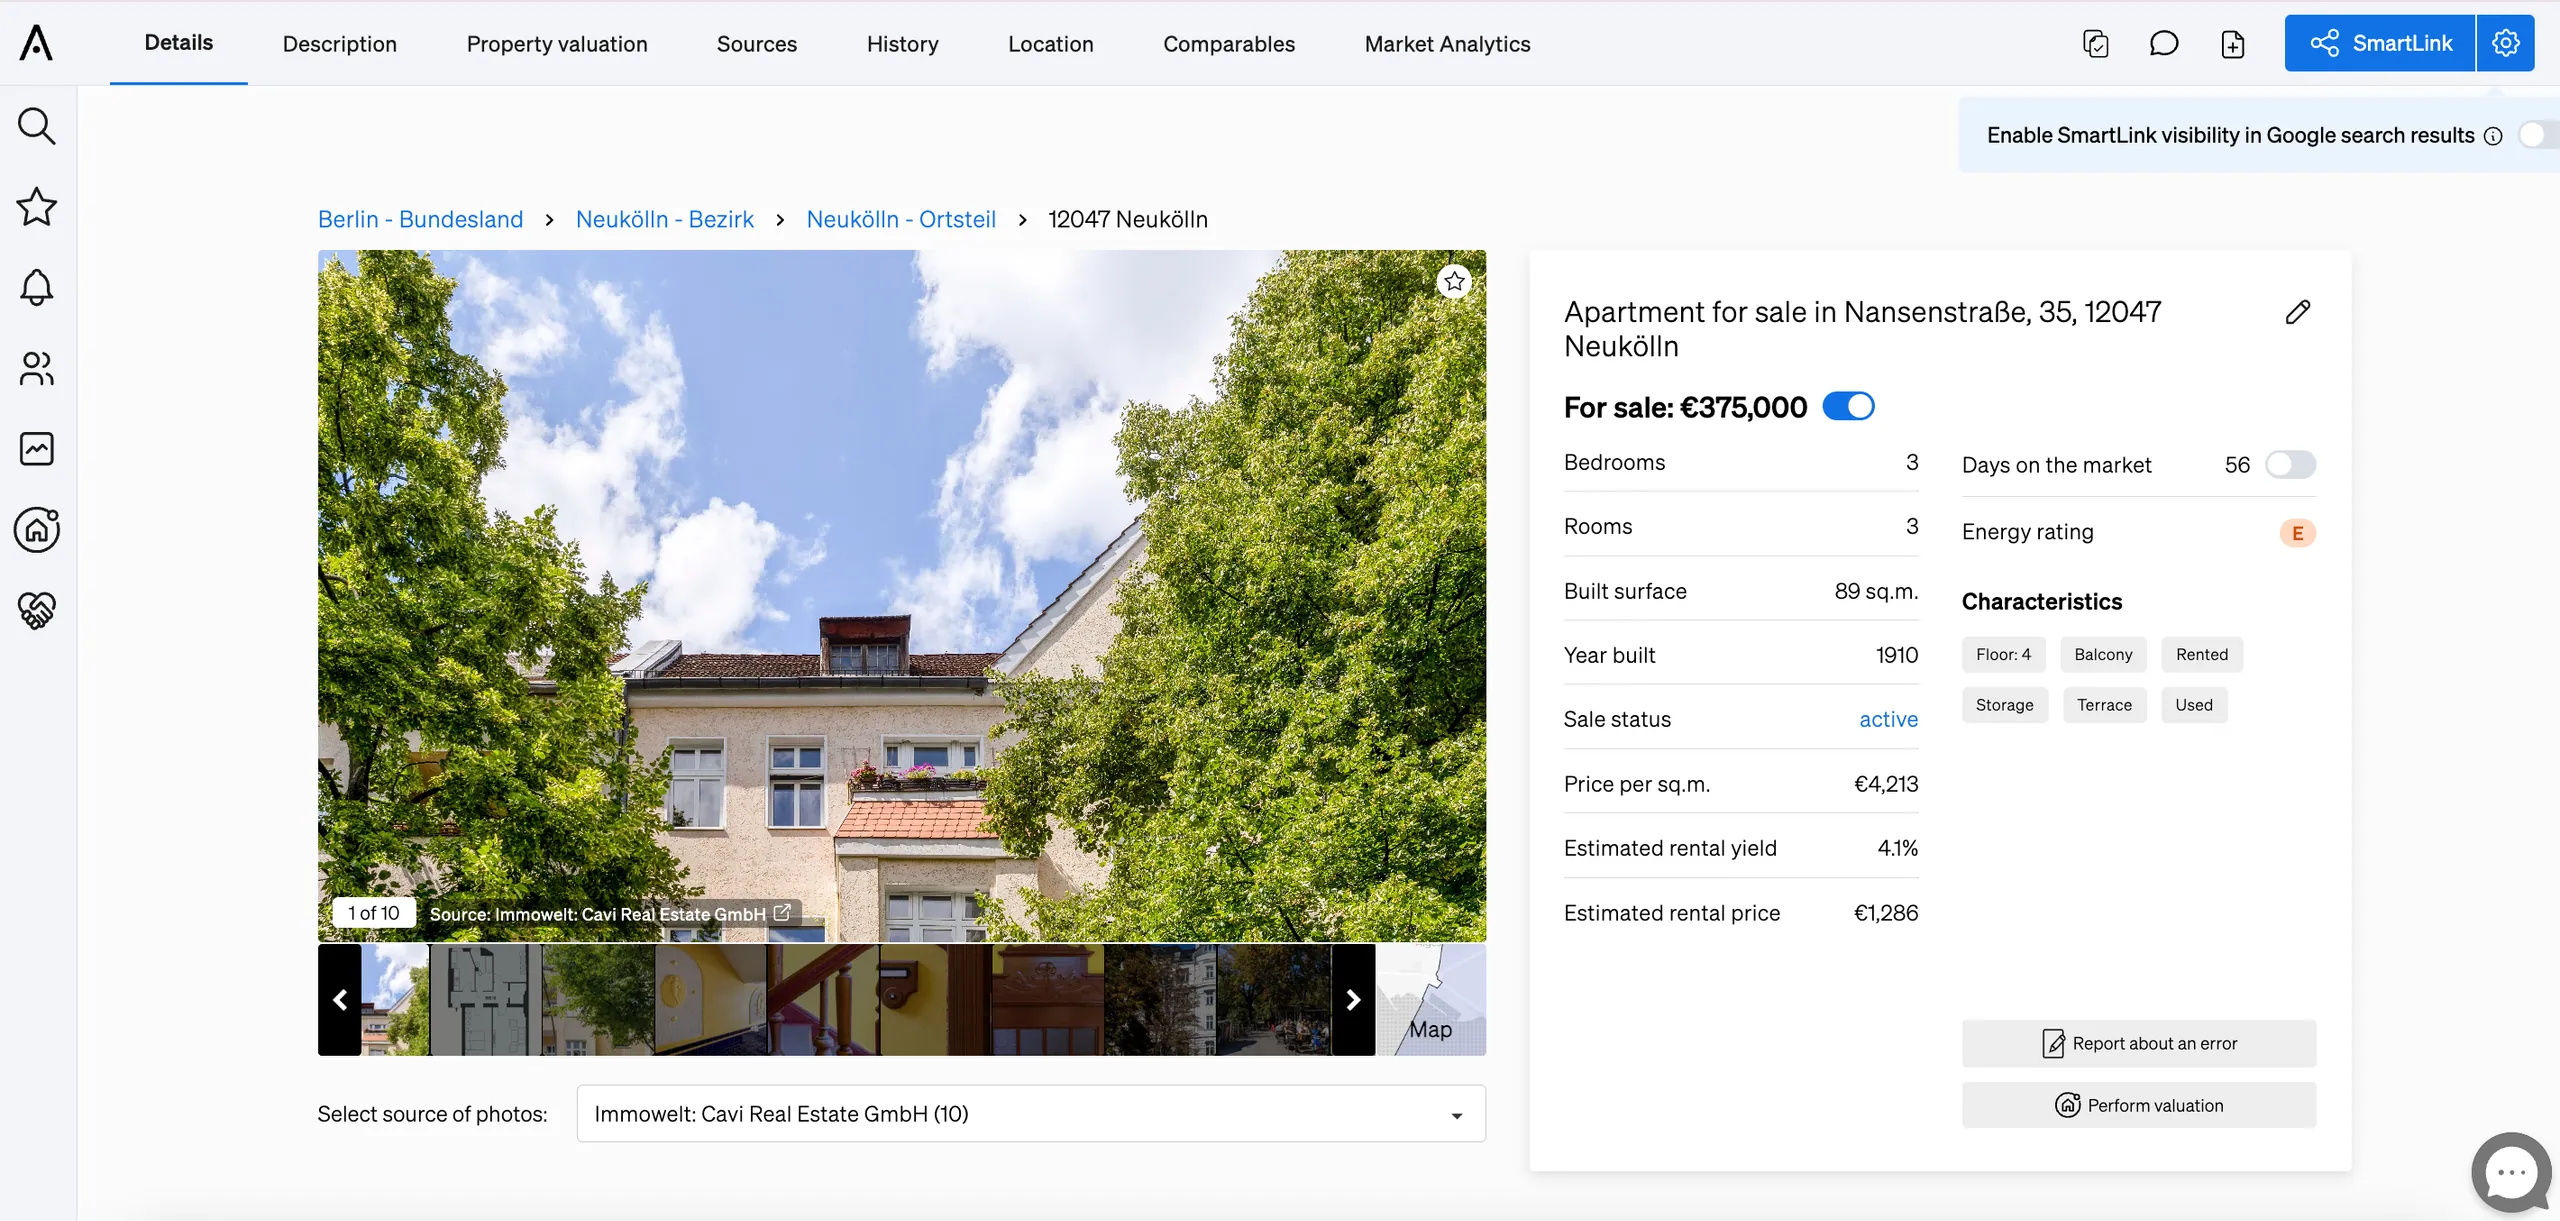Follow the Neukölln - Bezirk breadcrumb
2560x1221 pixels.
665,219
